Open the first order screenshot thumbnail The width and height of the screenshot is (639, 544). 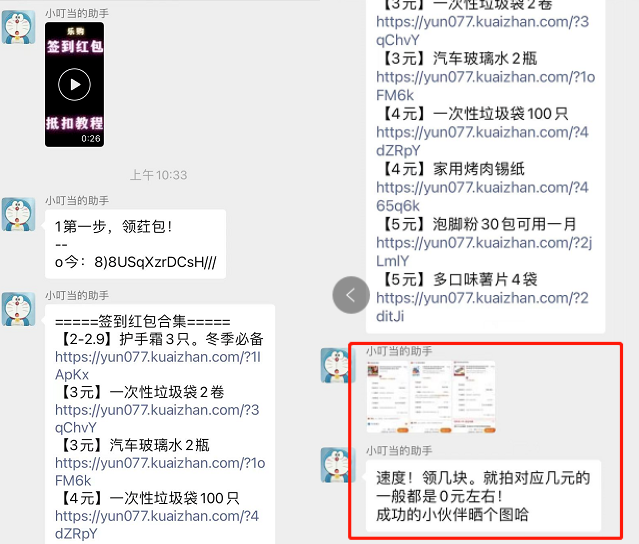pos(388,397)
